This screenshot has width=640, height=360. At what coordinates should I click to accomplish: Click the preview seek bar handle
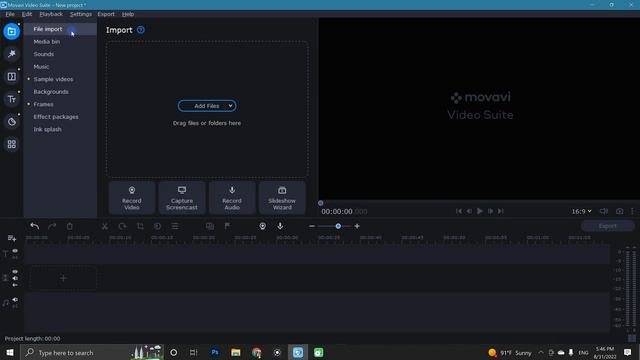pos(320,203)
